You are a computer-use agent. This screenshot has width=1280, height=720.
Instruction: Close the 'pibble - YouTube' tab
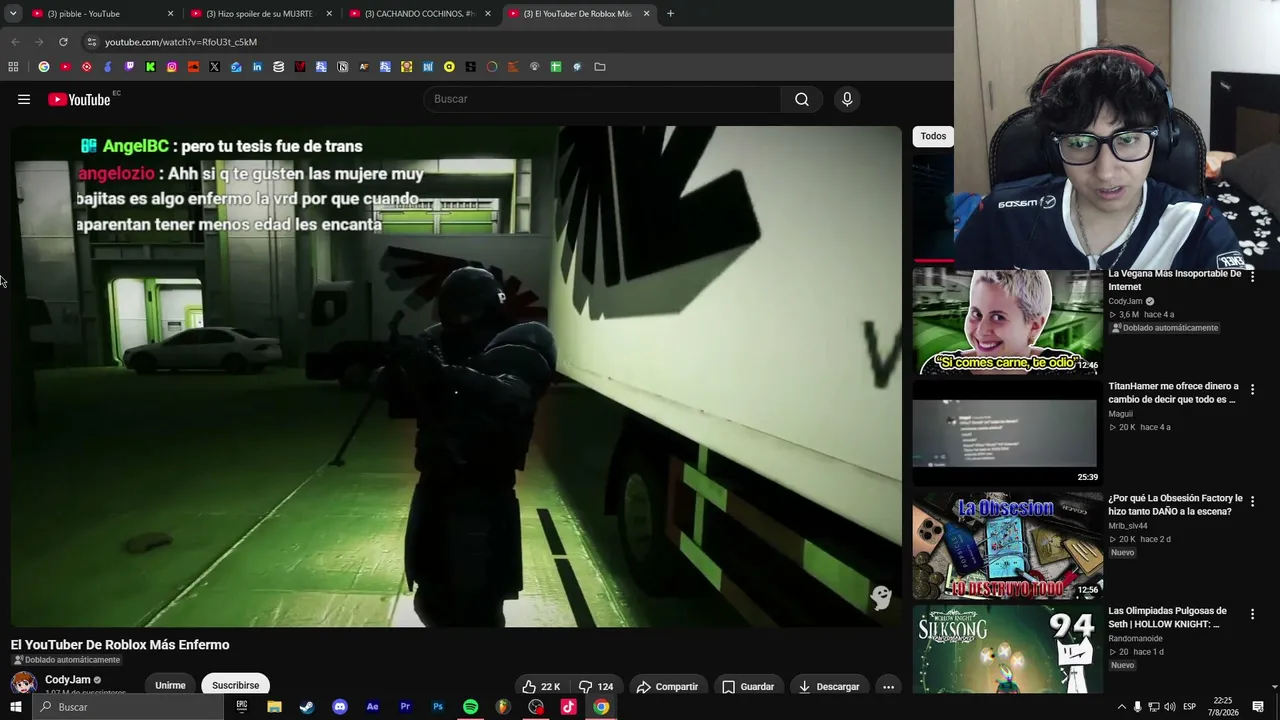pyautogui.click(x=170, y=14)
